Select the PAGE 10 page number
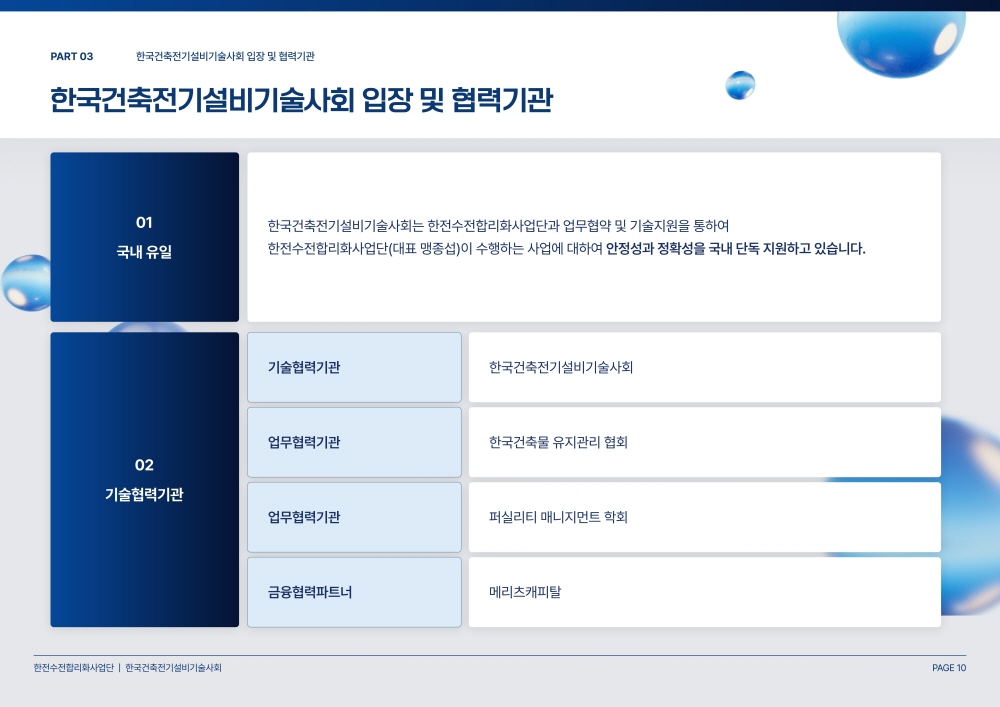Screen dimensions: 1000x707 (x=948, y=668)
